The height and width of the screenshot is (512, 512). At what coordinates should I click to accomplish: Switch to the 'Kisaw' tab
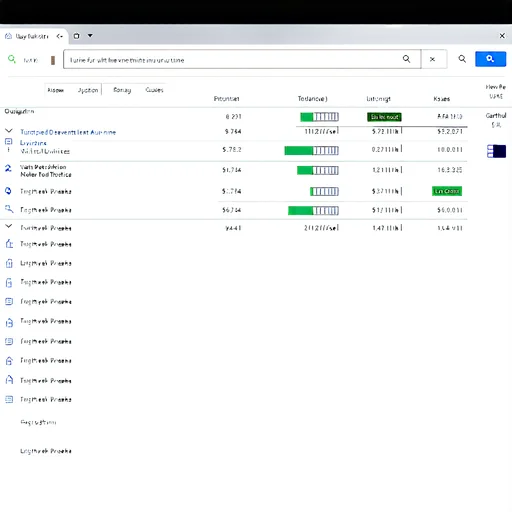pyautogui.click(x=55, y=90)
